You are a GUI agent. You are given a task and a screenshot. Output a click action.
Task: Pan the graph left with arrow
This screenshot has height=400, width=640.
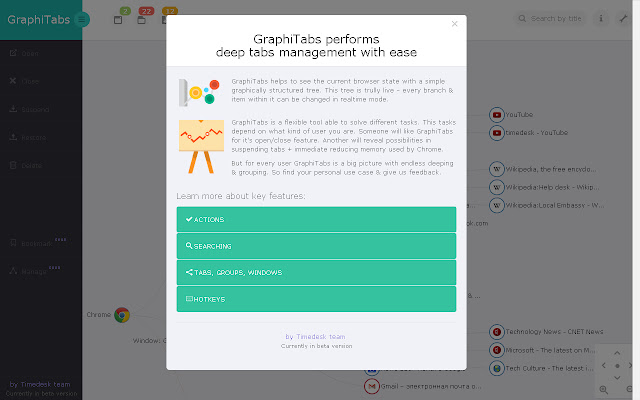click(x=604, y=365)
